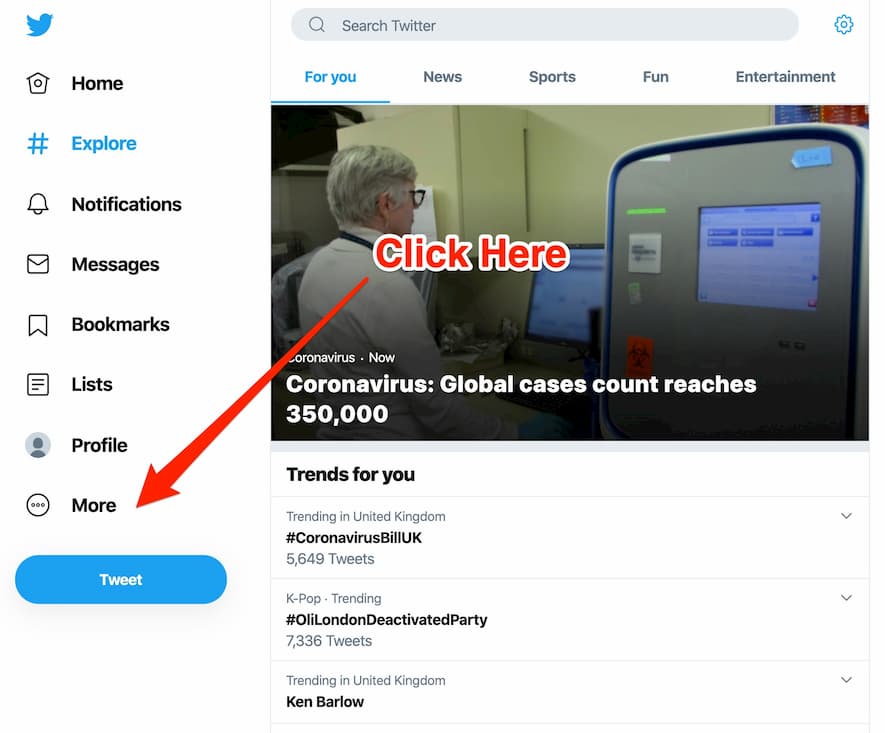Open Messages envelope icon
The width and height of the screenshot is (885, 733).
[x=38, y=264]
